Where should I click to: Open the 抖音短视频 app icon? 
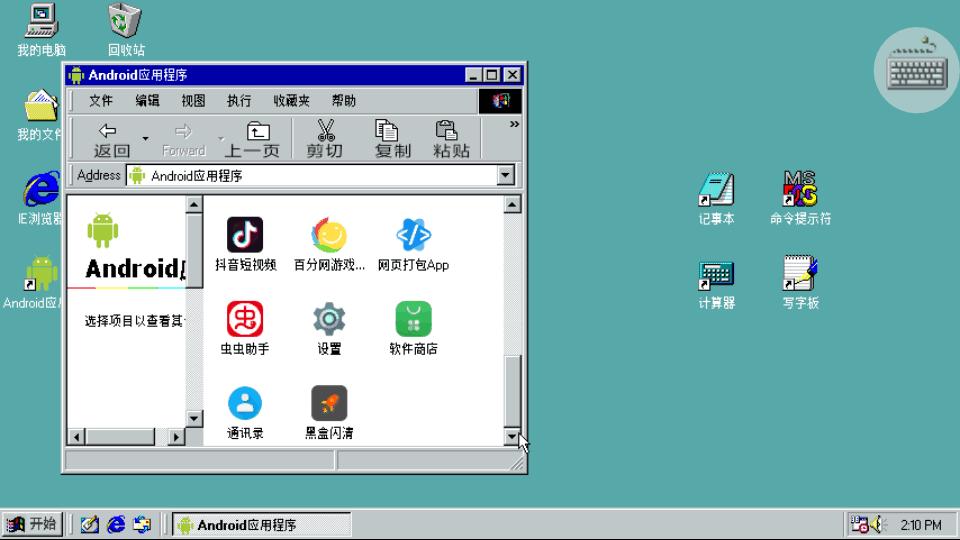pyautogui.click(x=245, y=235)
